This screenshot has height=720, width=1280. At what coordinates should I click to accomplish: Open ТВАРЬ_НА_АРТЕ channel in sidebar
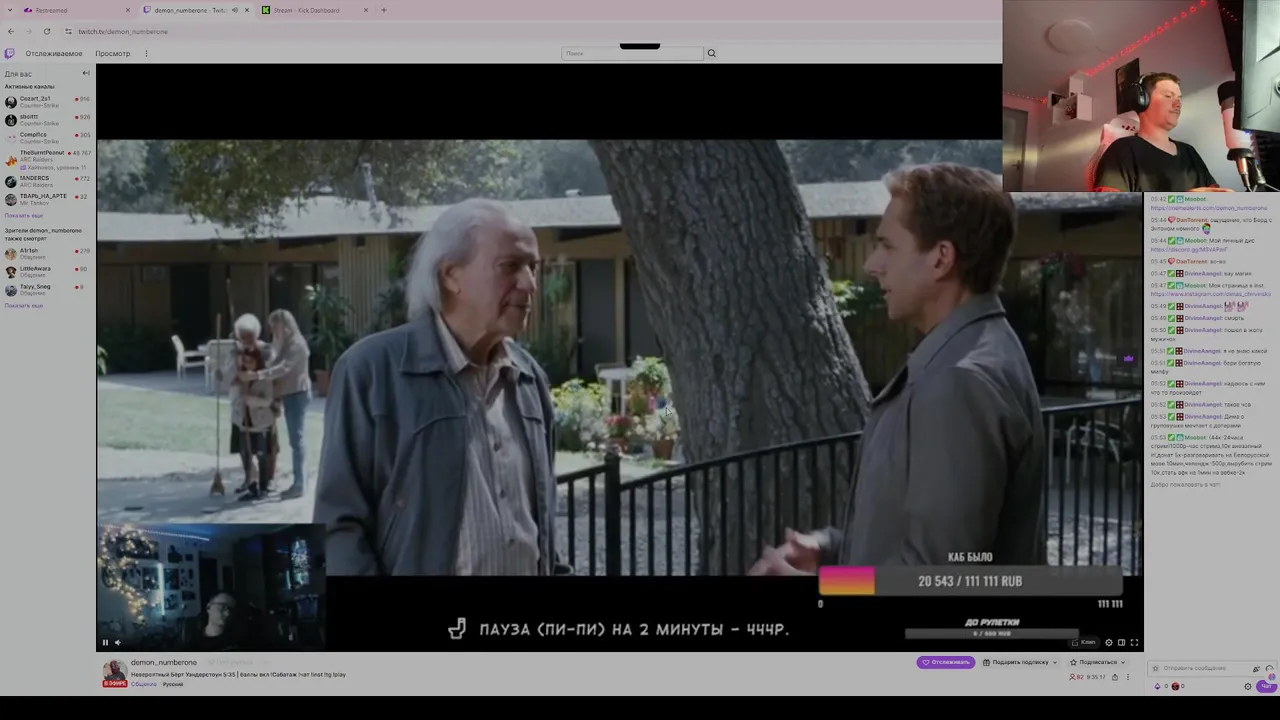pyautogui.click(x=47, y=199)
